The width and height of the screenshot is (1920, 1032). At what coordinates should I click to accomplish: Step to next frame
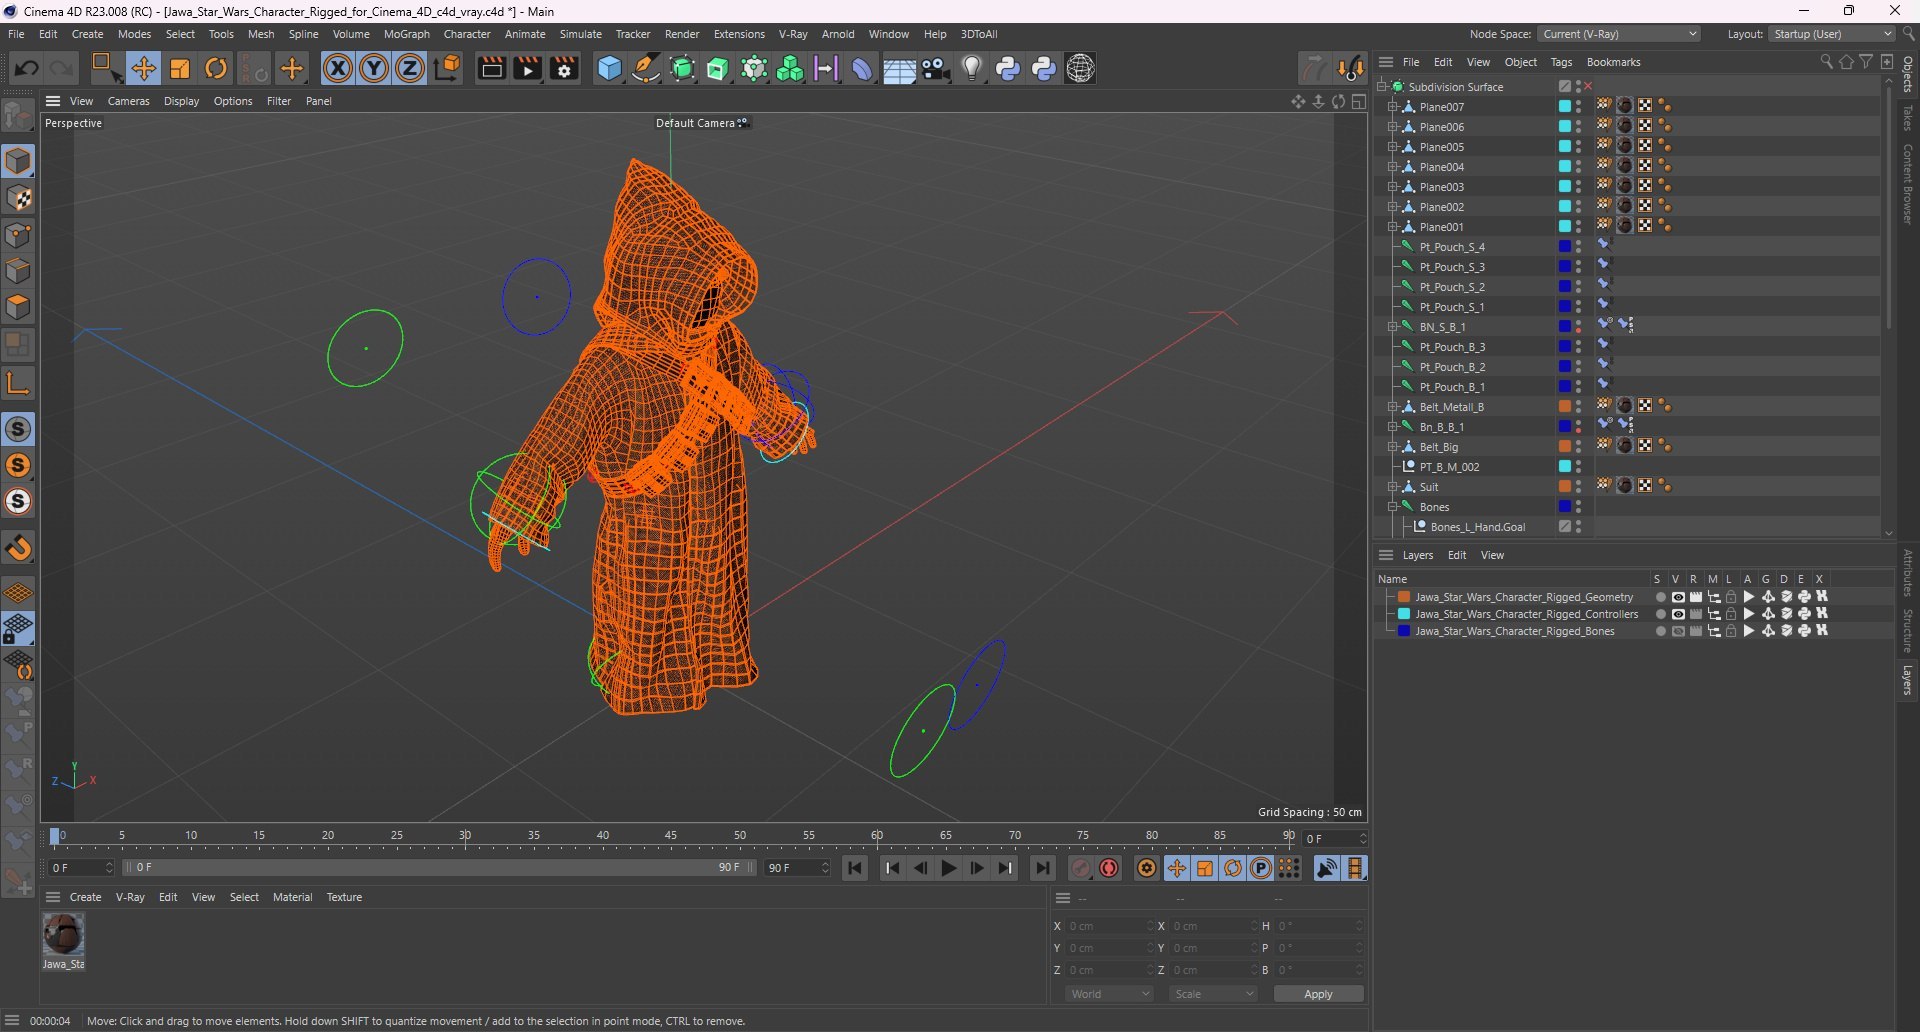click(977, 868)
